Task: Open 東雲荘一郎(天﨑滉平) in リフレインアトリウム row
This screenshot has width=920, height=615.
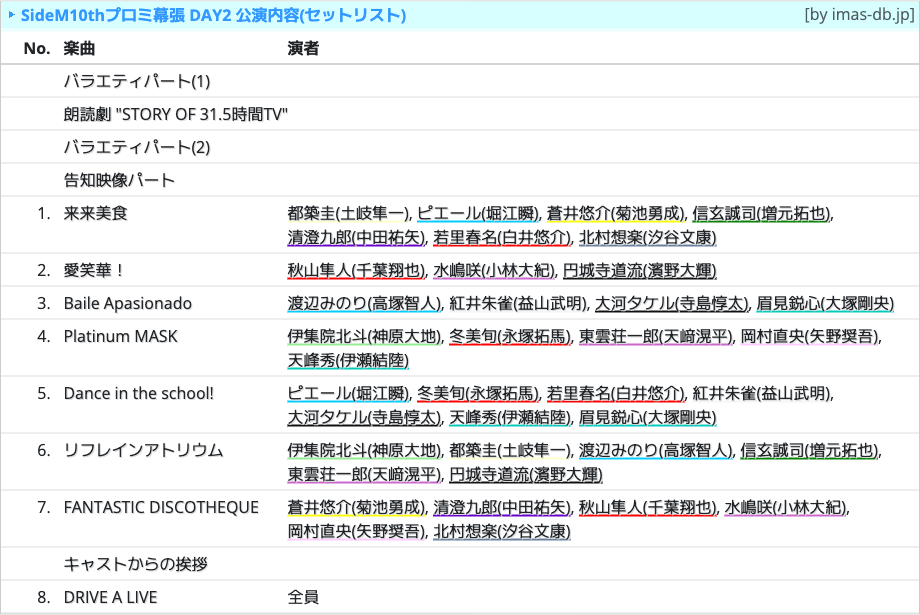Action: [364, 474]
